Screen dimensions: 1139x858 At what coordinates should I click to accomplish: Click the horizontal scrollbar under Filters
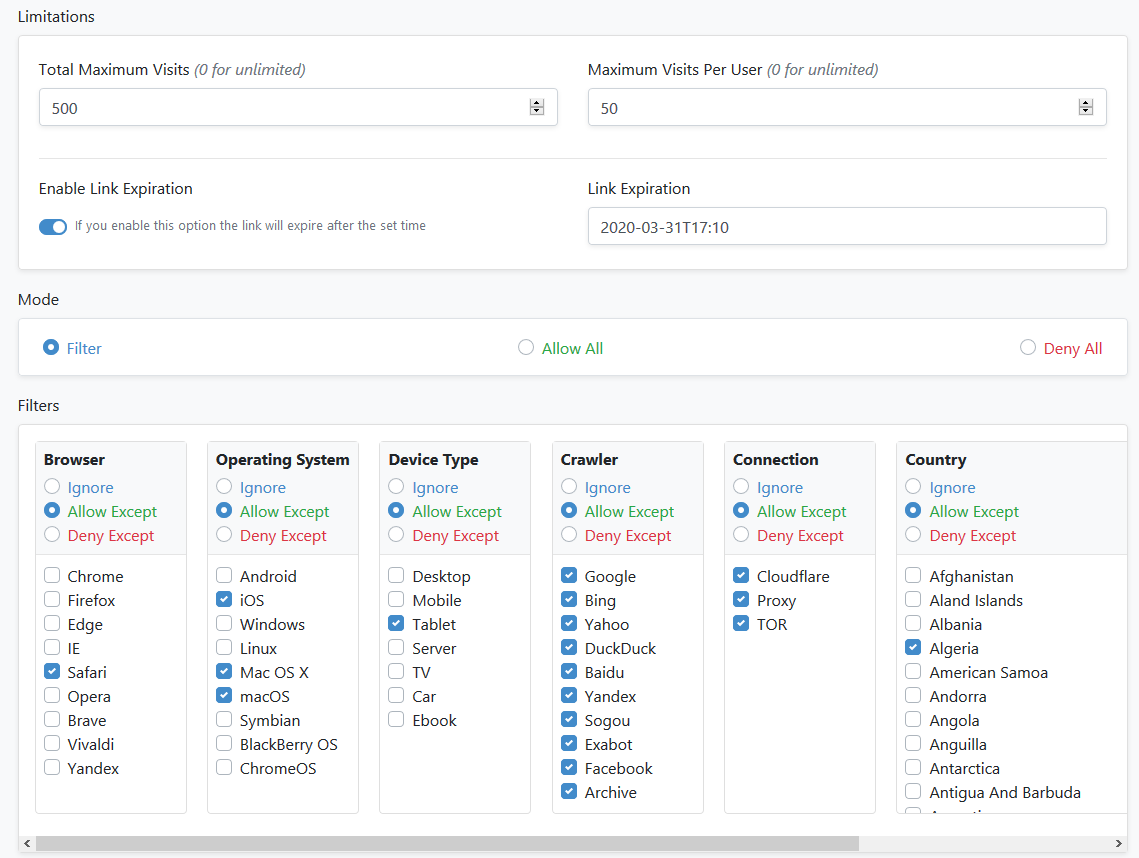[447, 844]
